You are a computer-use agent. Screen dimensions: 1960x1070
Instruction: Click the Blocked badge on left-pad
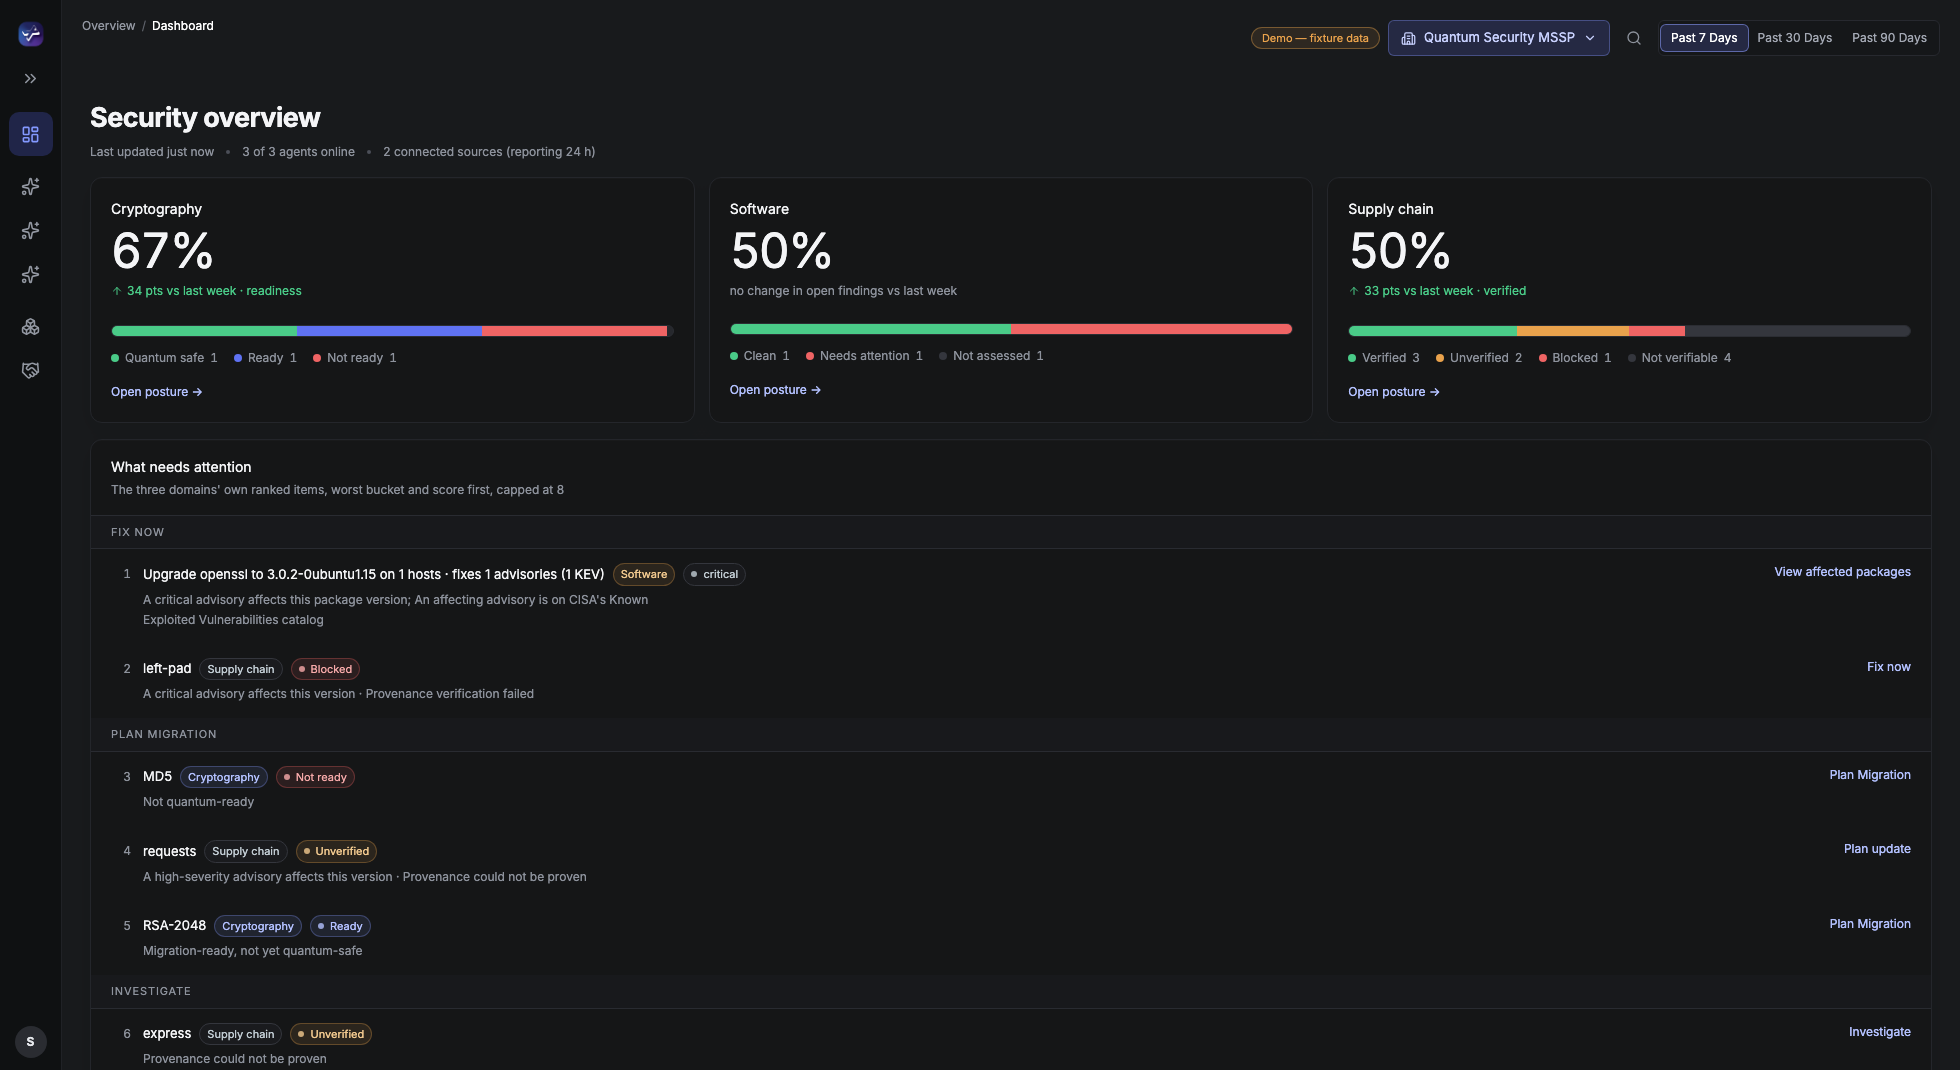pos(325,669)
